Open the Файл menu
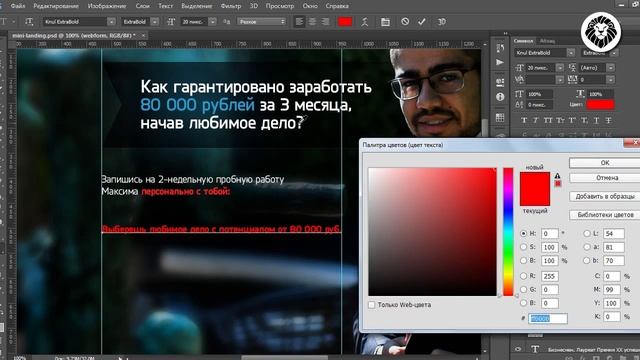This screenshot has height=360, width=640. point(18,6)
